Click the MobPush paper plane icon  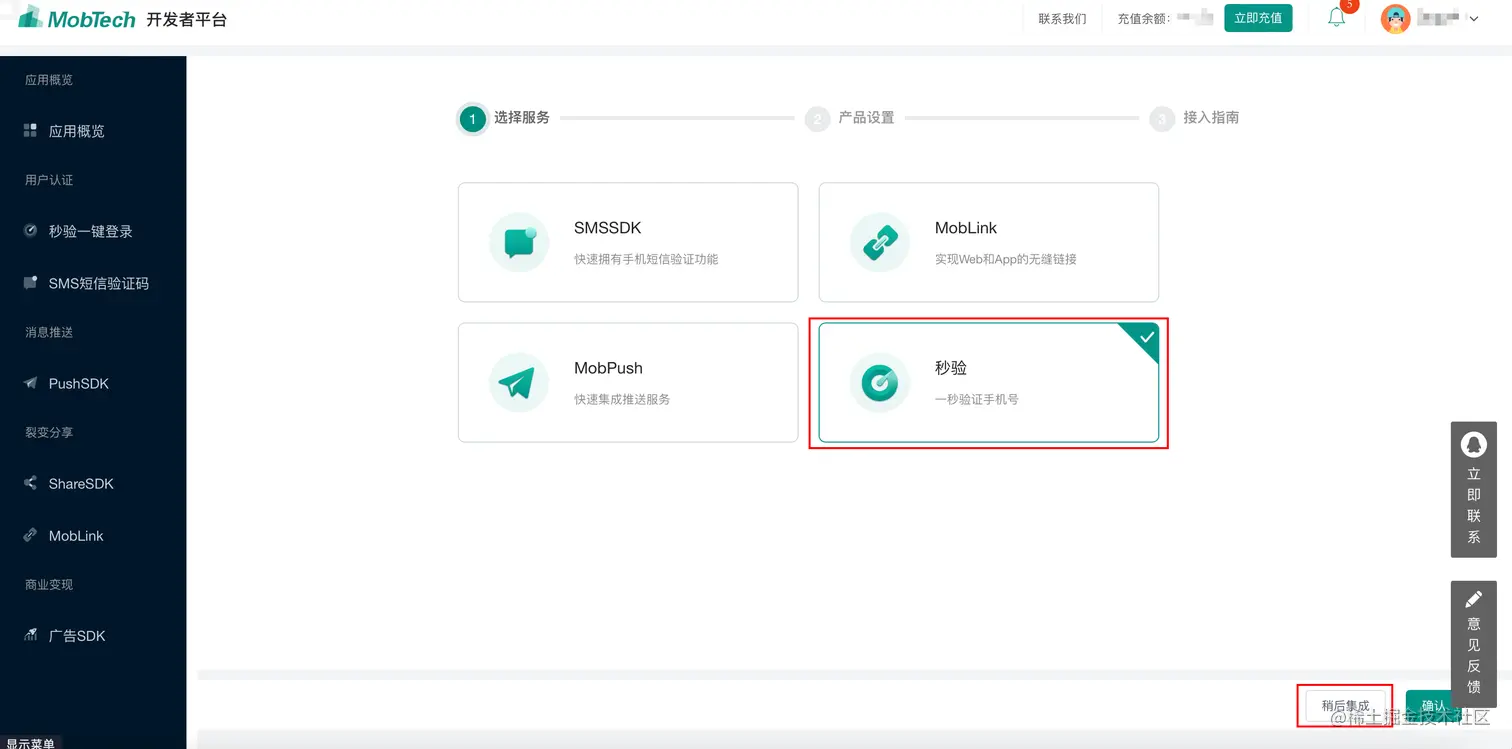pyautogui.click(x=519, y=382)
